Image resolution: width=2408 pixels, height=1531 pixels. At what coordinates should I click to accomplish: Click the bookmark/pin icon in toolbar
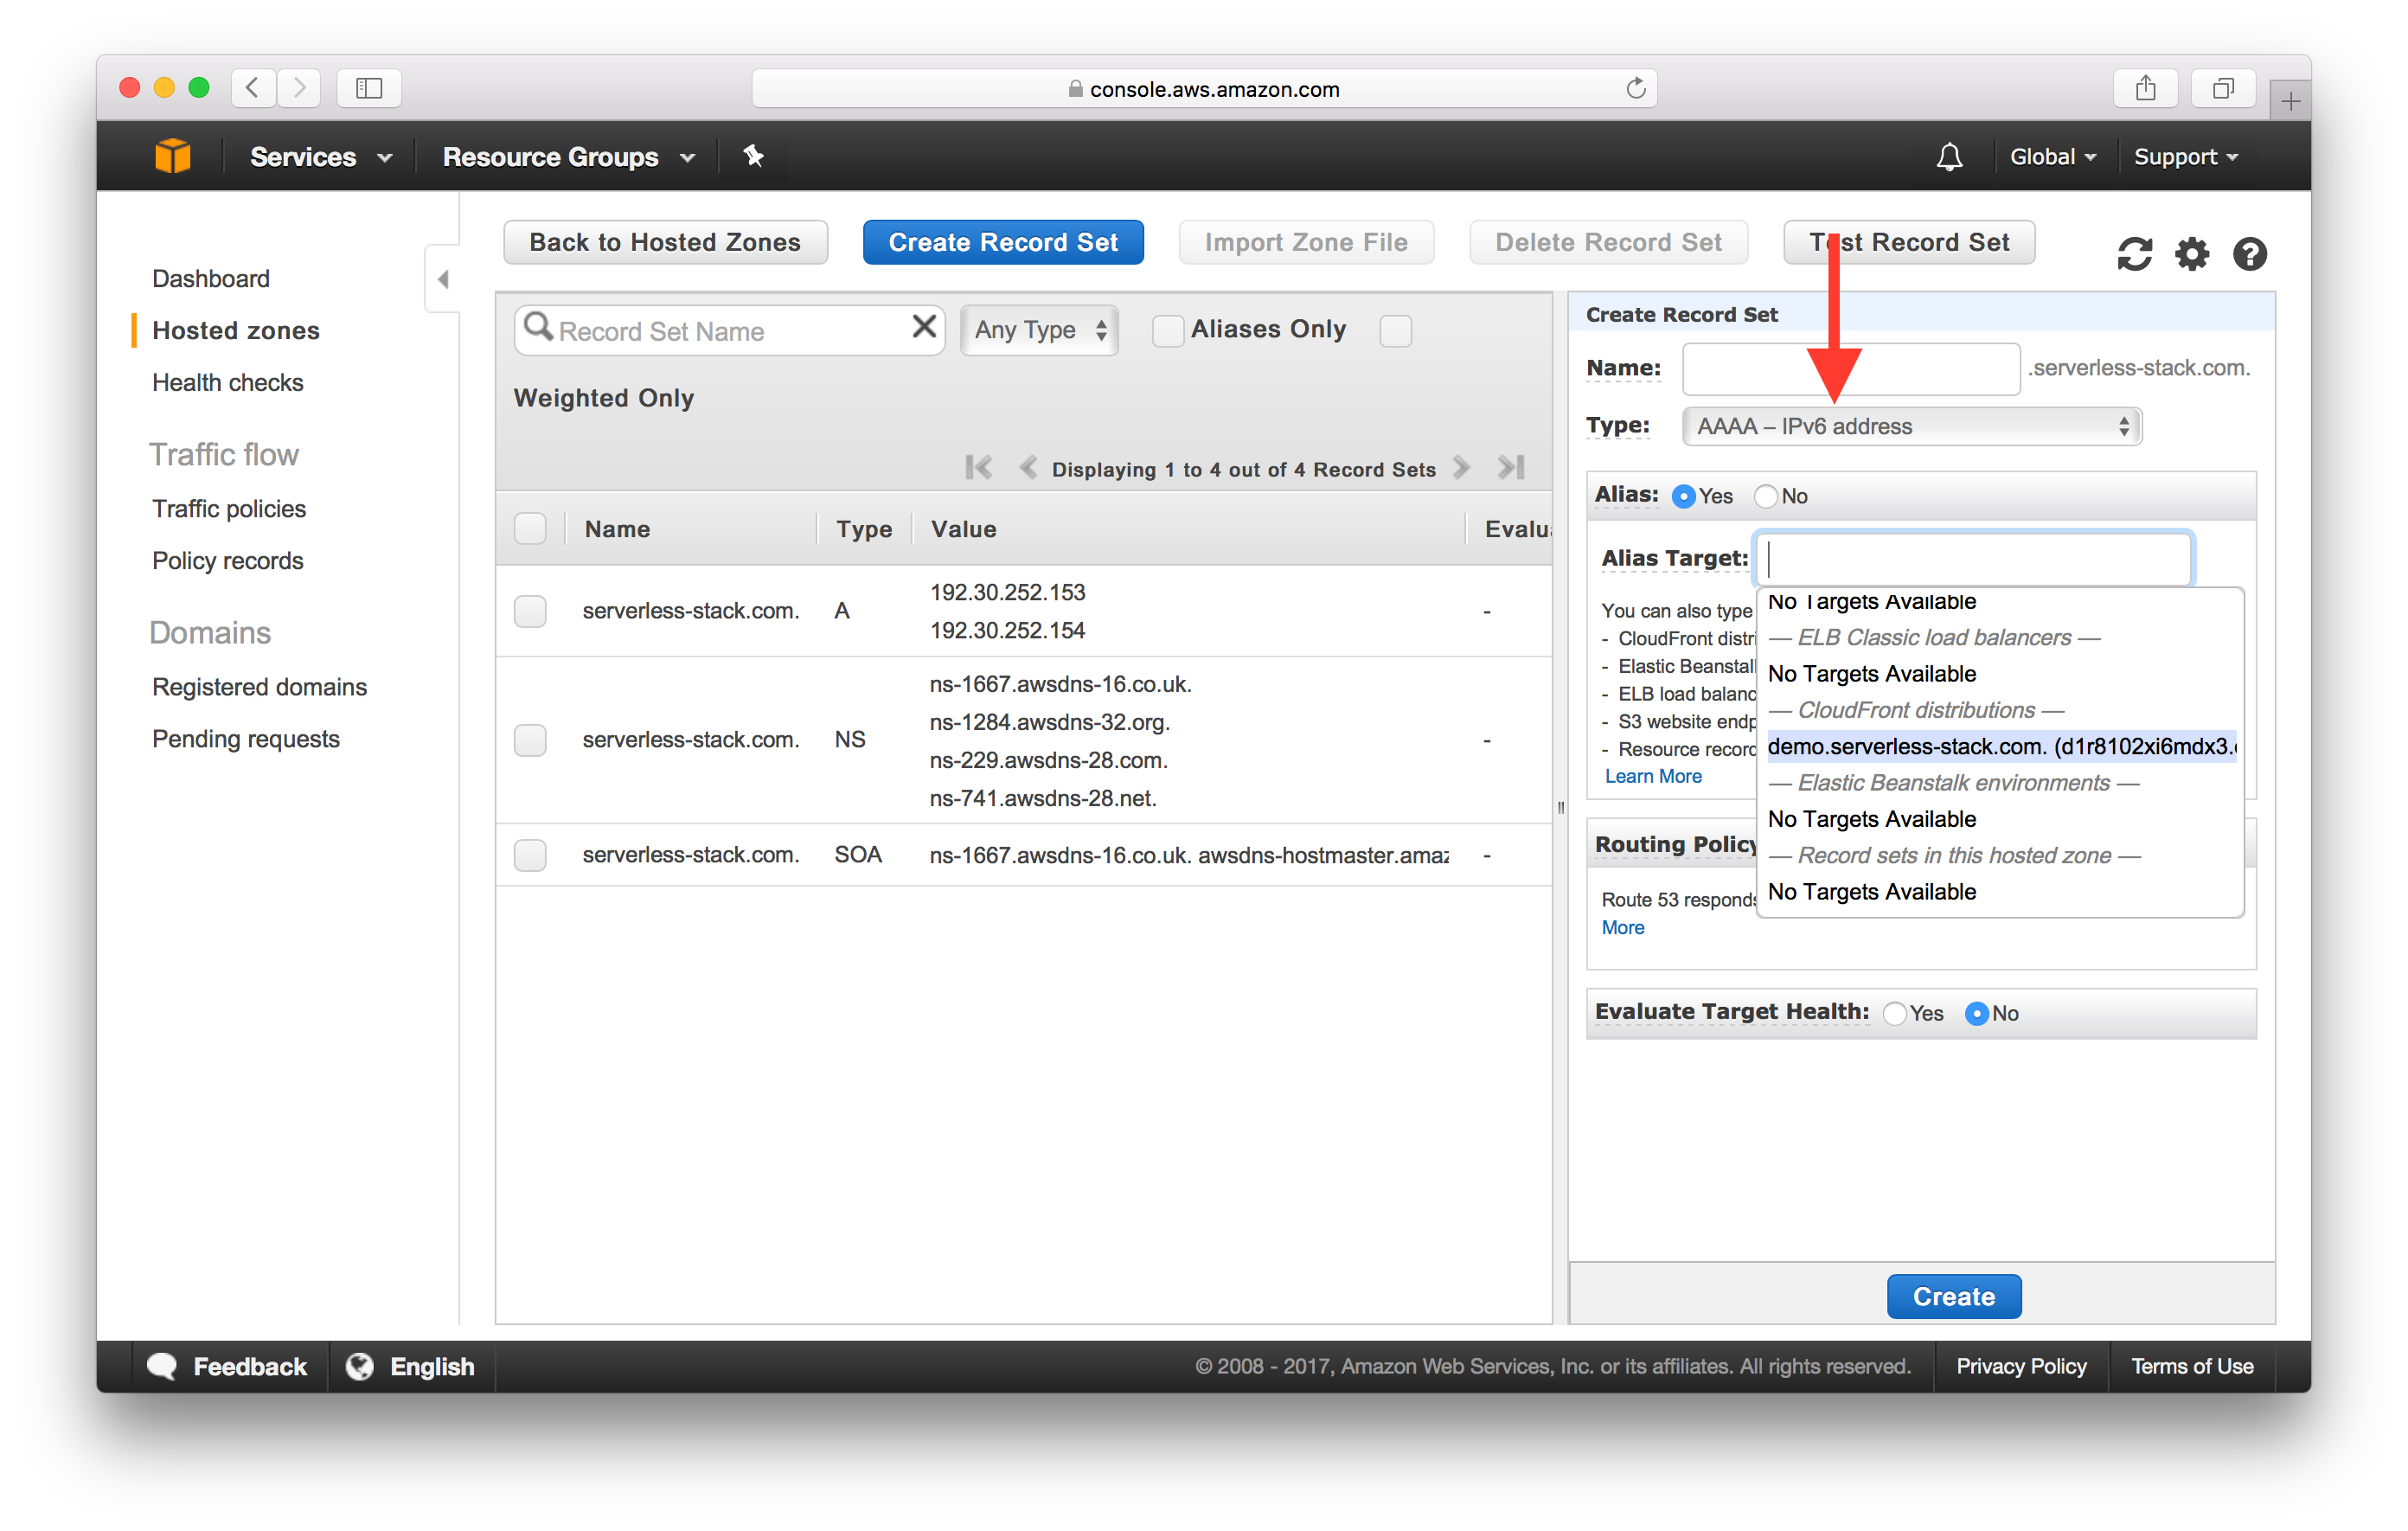(x=751, y=157)
